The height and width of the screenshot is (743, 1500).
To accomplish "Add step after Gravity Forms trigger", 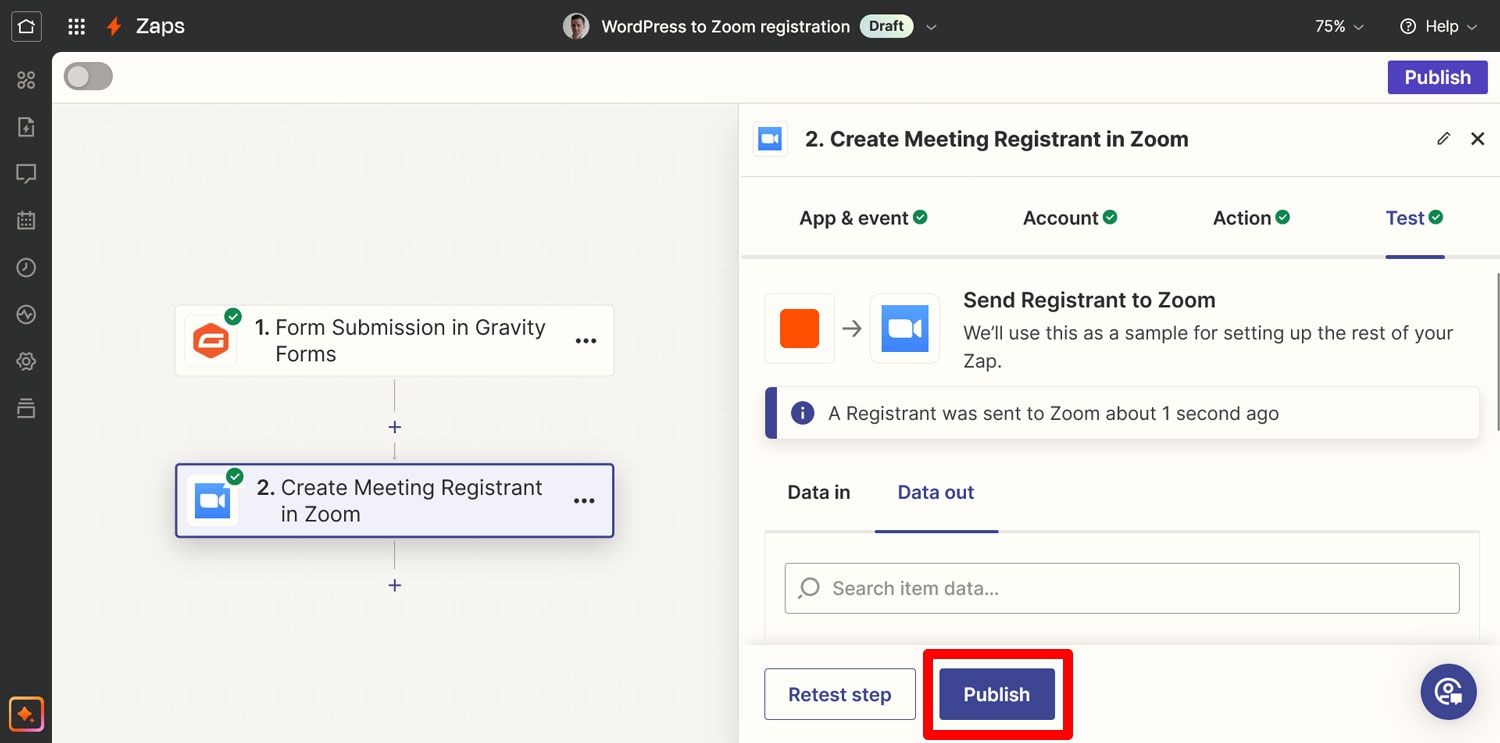I will [x=395, y=427].
